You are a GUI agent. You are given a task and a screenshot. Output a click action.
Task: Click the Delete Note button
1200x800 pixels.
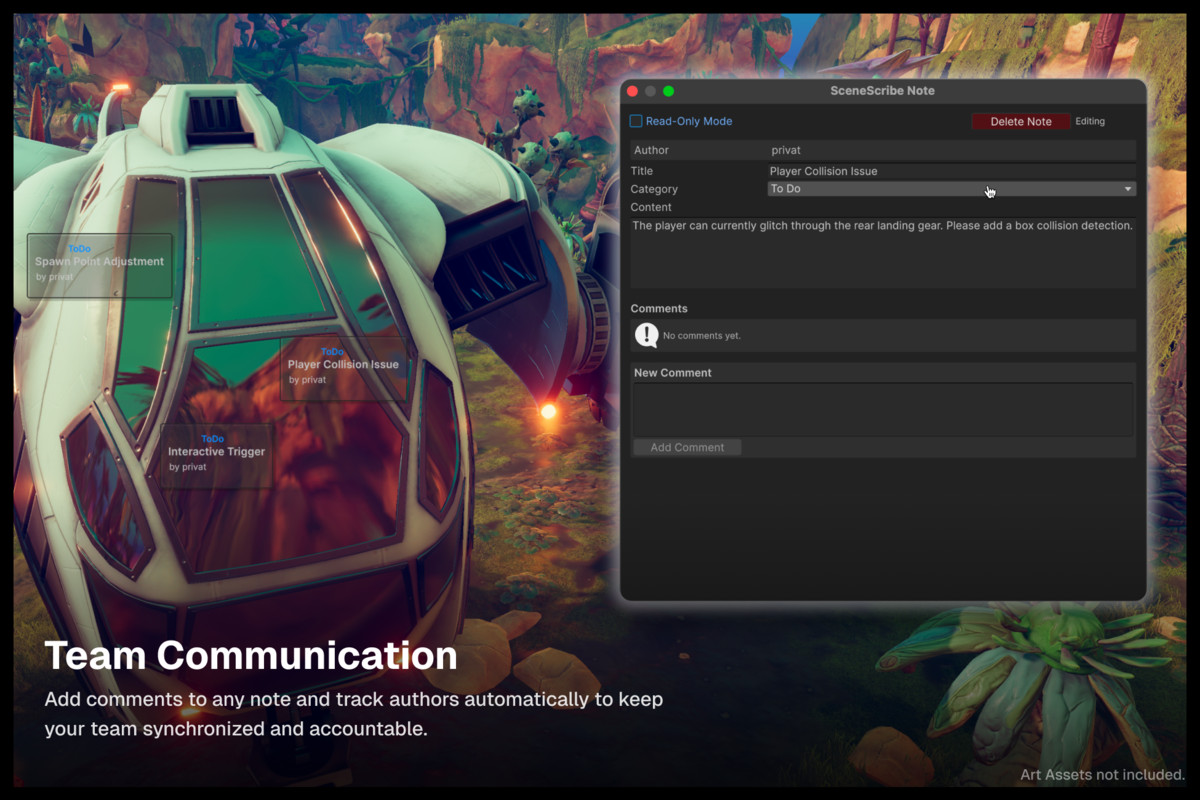pyautogui.click(x=1020, y=121)
